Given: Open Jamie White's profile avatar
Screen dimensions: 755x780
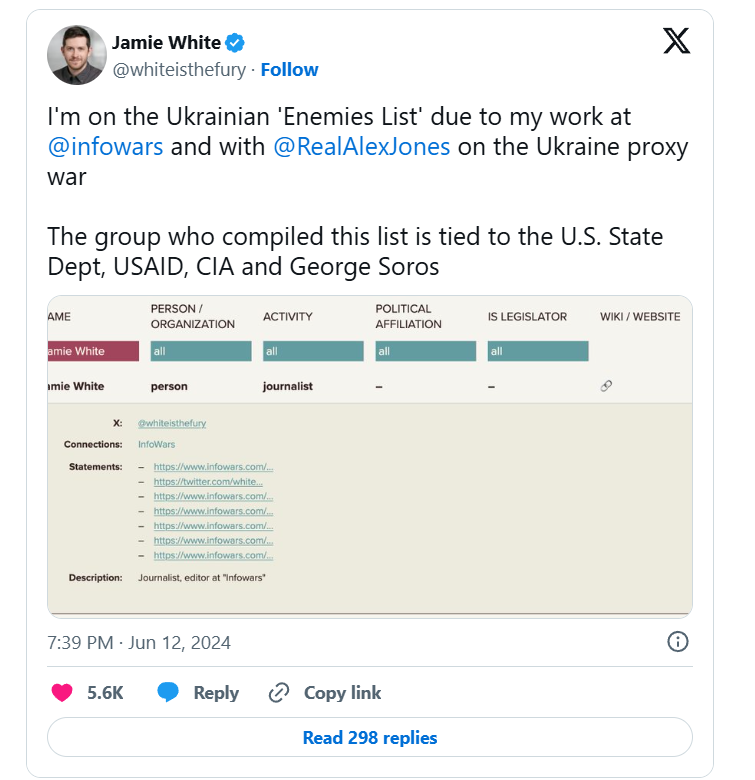Looking at the screenshot, I should [76, 55].
